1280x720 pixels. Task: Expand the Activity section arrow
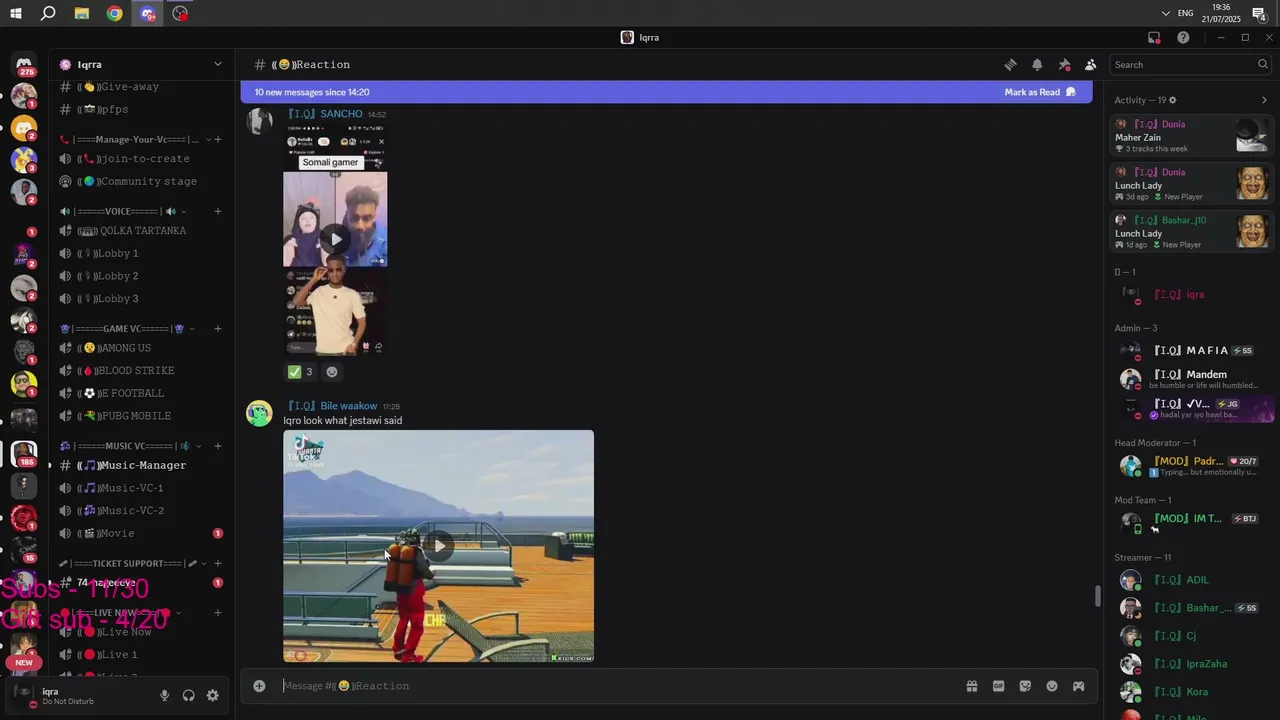(x=1263, y=100)
